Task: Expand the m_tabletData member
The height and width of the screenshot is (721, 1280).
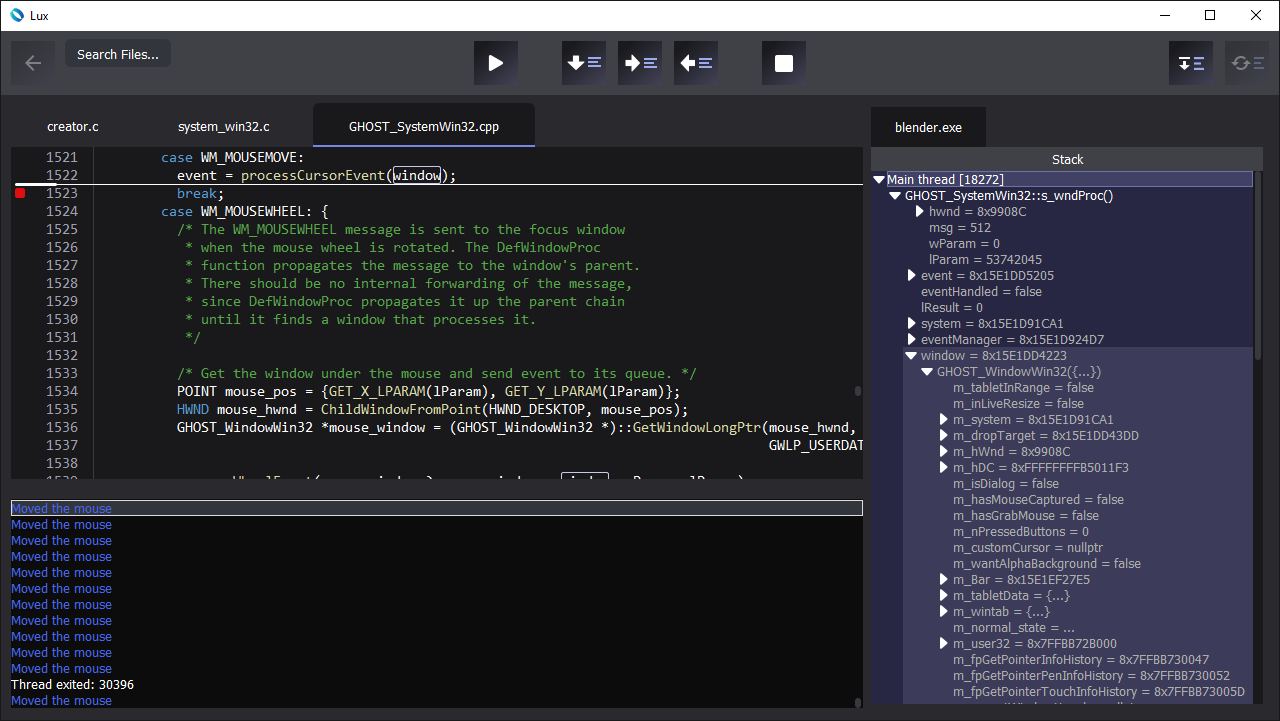Action: point(943,596)
